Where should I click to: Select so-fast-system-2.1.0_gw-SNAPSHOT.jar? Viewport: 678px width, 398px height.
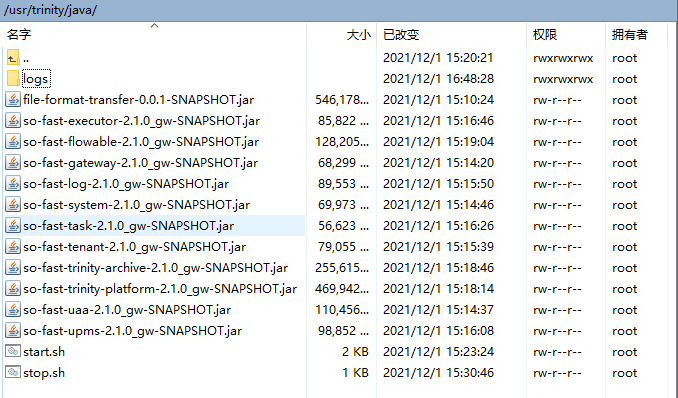136,205
